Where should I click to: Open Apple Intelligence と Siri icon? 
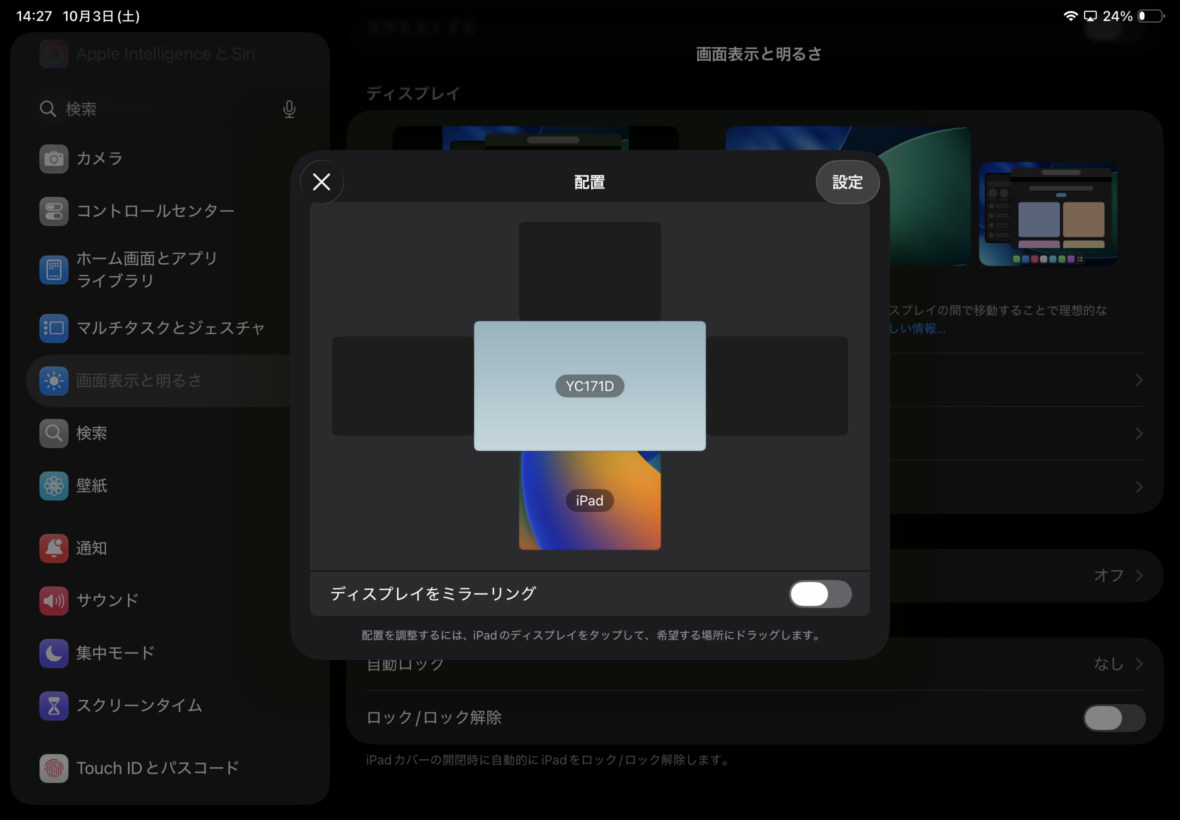53,54
